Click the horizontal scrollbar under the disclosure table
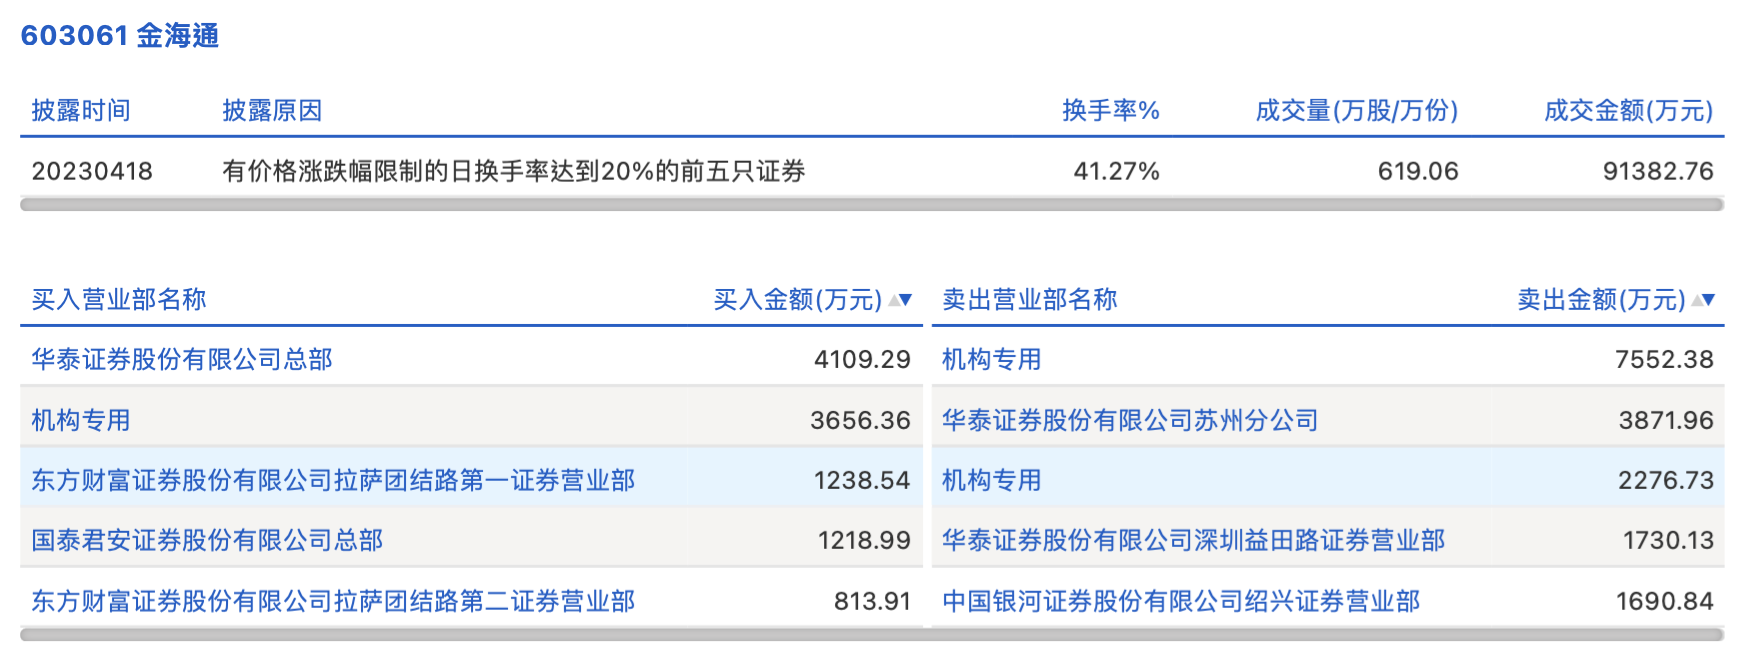The width and height of the screenshot is (1748, 652). coord(872,204)
